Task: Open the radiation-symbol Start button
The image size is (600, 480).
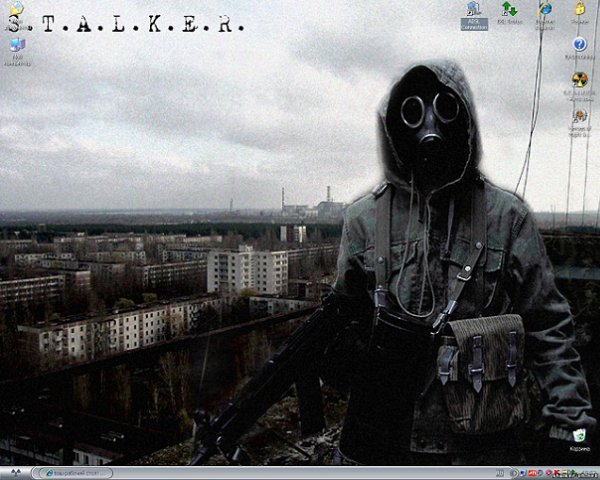Action: pos(15,473)
